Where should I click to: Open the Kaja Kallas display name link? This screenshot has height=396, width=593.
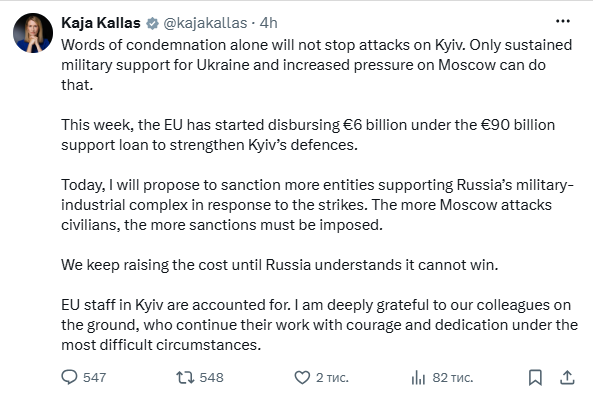tap(101, 23)
